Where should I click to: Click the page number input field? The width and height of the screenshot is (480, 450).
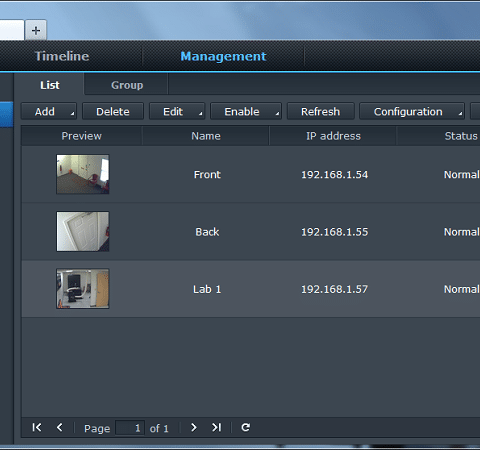pos(130,428)
